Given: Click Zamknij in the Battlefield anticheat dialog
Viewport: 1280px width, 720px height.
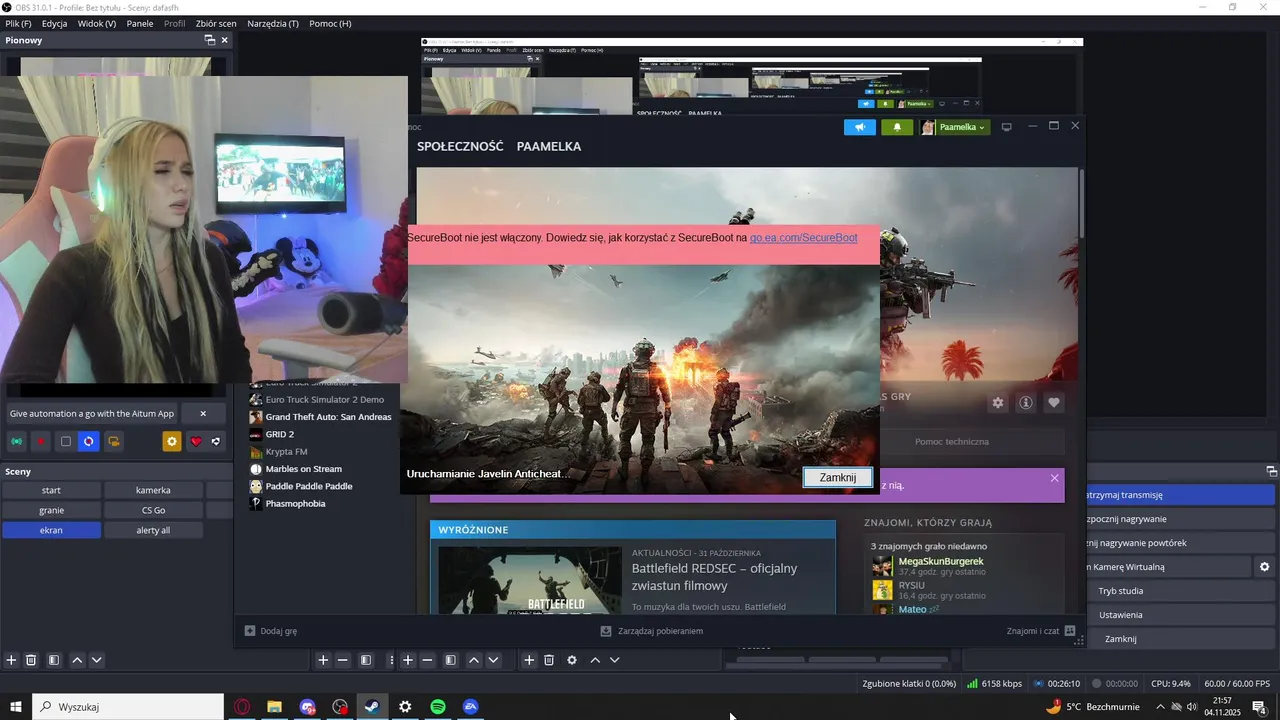Looking at the screenshot, I should [x=838, y=477].
